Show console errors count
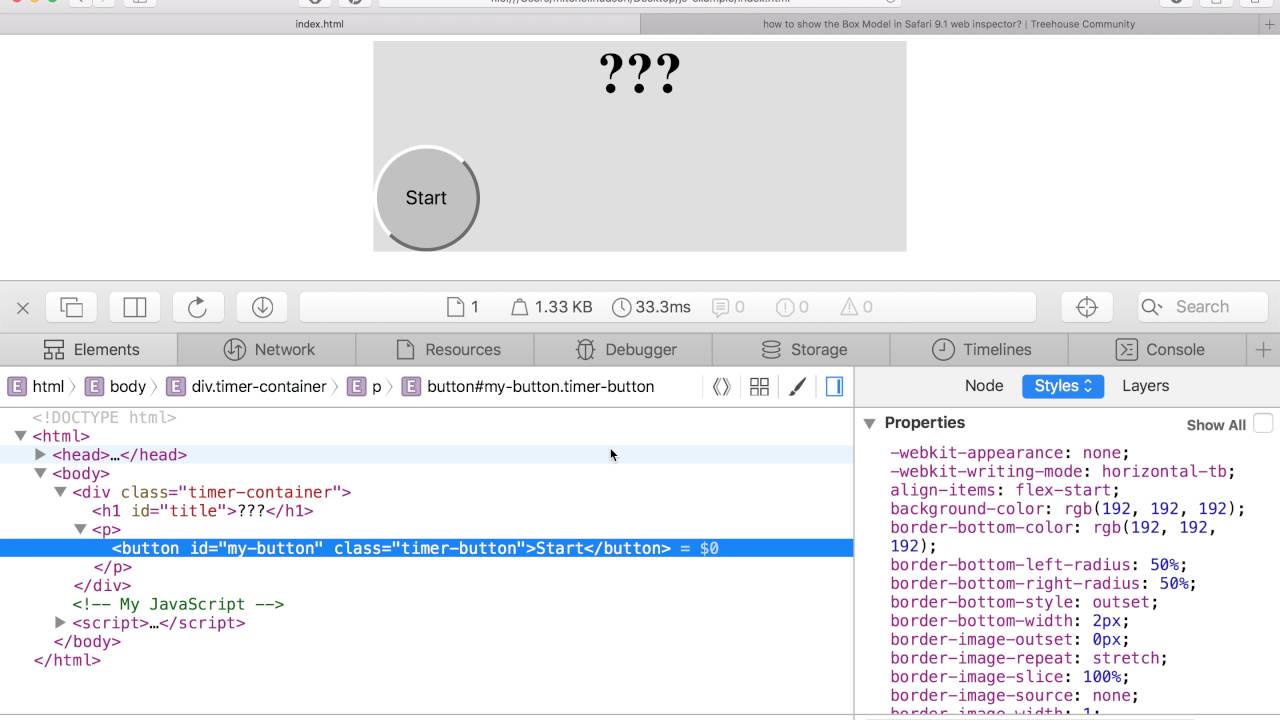Screen dimensions: 1280x720 [x=792, y=307]
